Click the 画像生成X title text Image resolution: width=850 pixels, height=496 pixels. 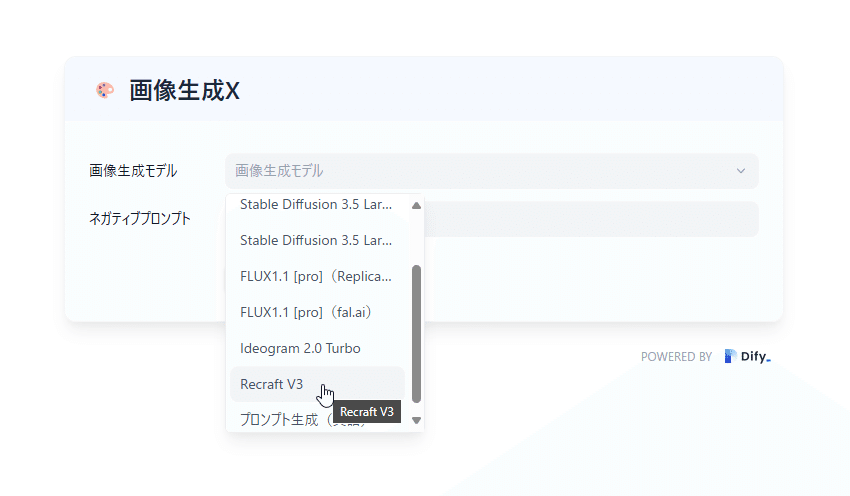184,90
